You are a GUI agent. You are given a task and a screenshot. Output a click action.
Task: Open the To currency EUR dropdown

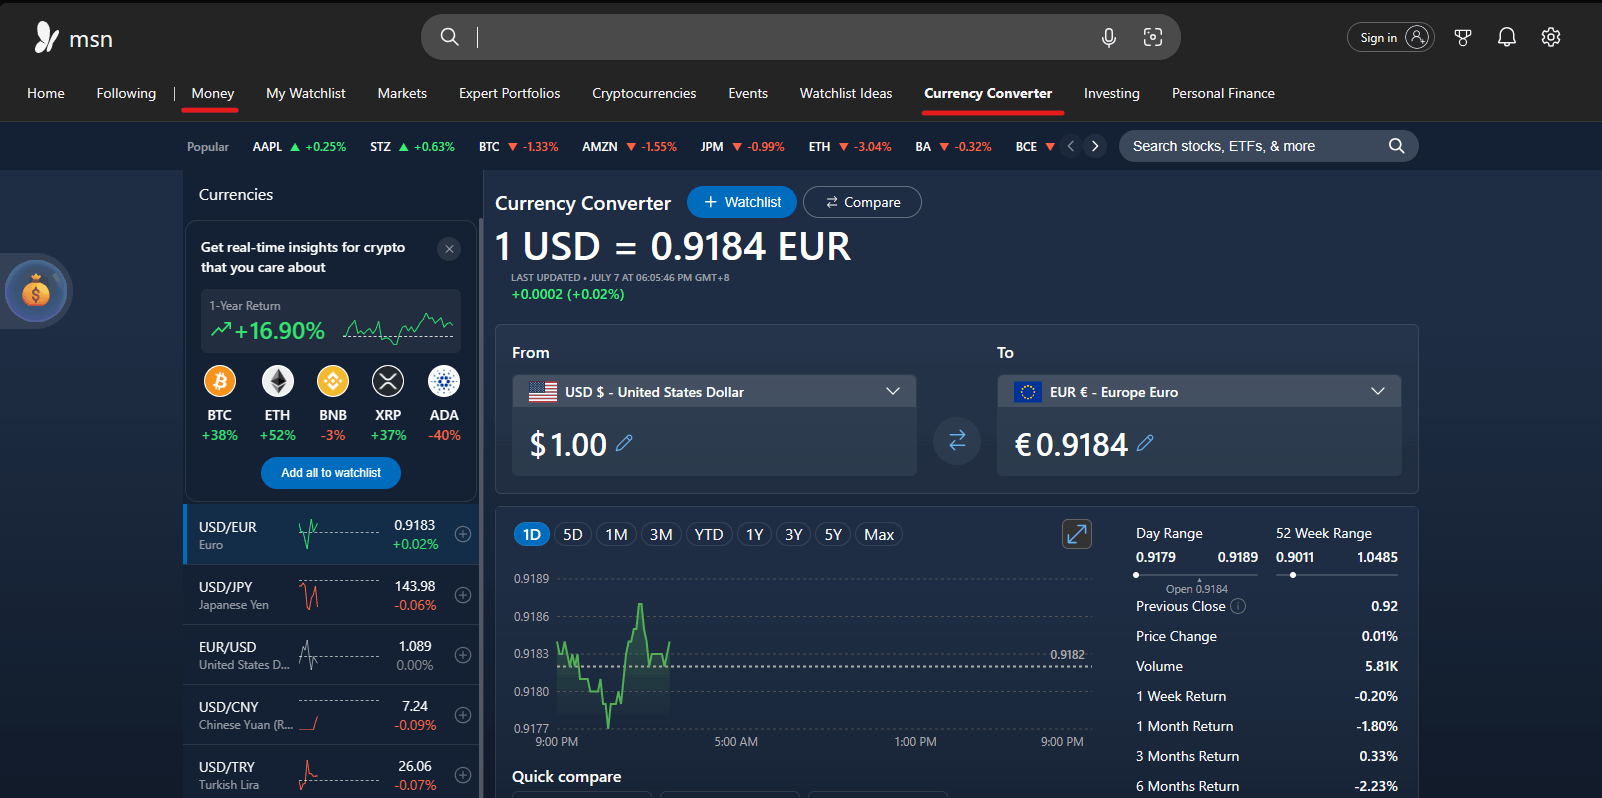(x=1199, y=392)
